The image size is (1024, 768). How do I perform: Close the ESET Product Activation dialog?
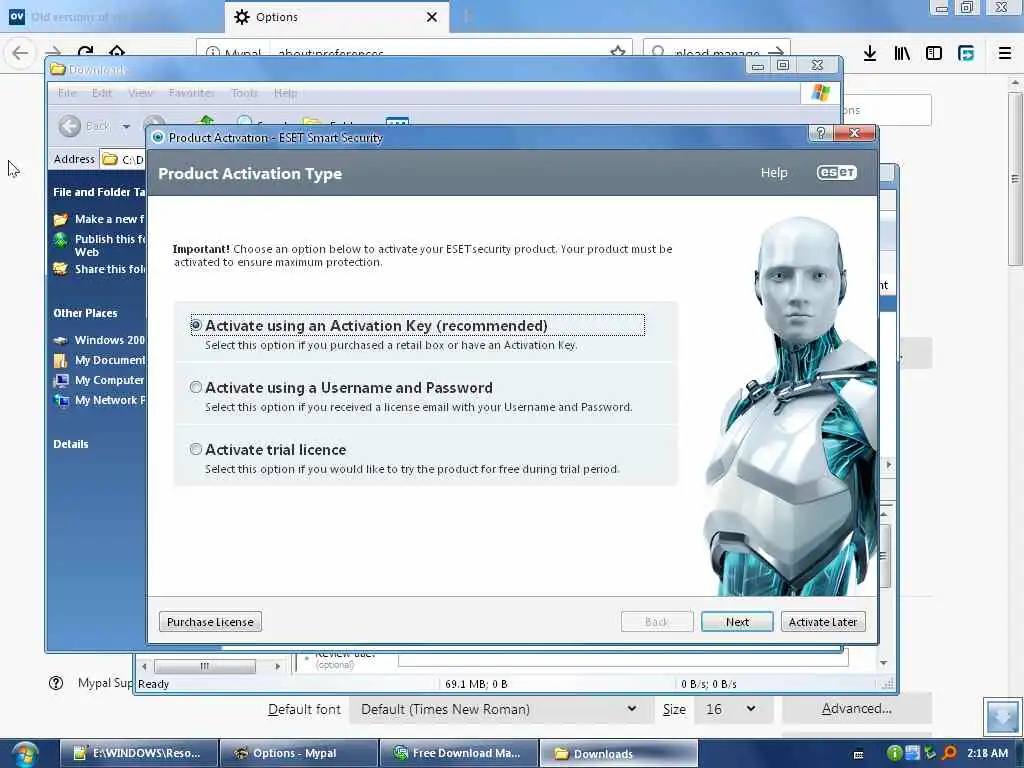854,133
